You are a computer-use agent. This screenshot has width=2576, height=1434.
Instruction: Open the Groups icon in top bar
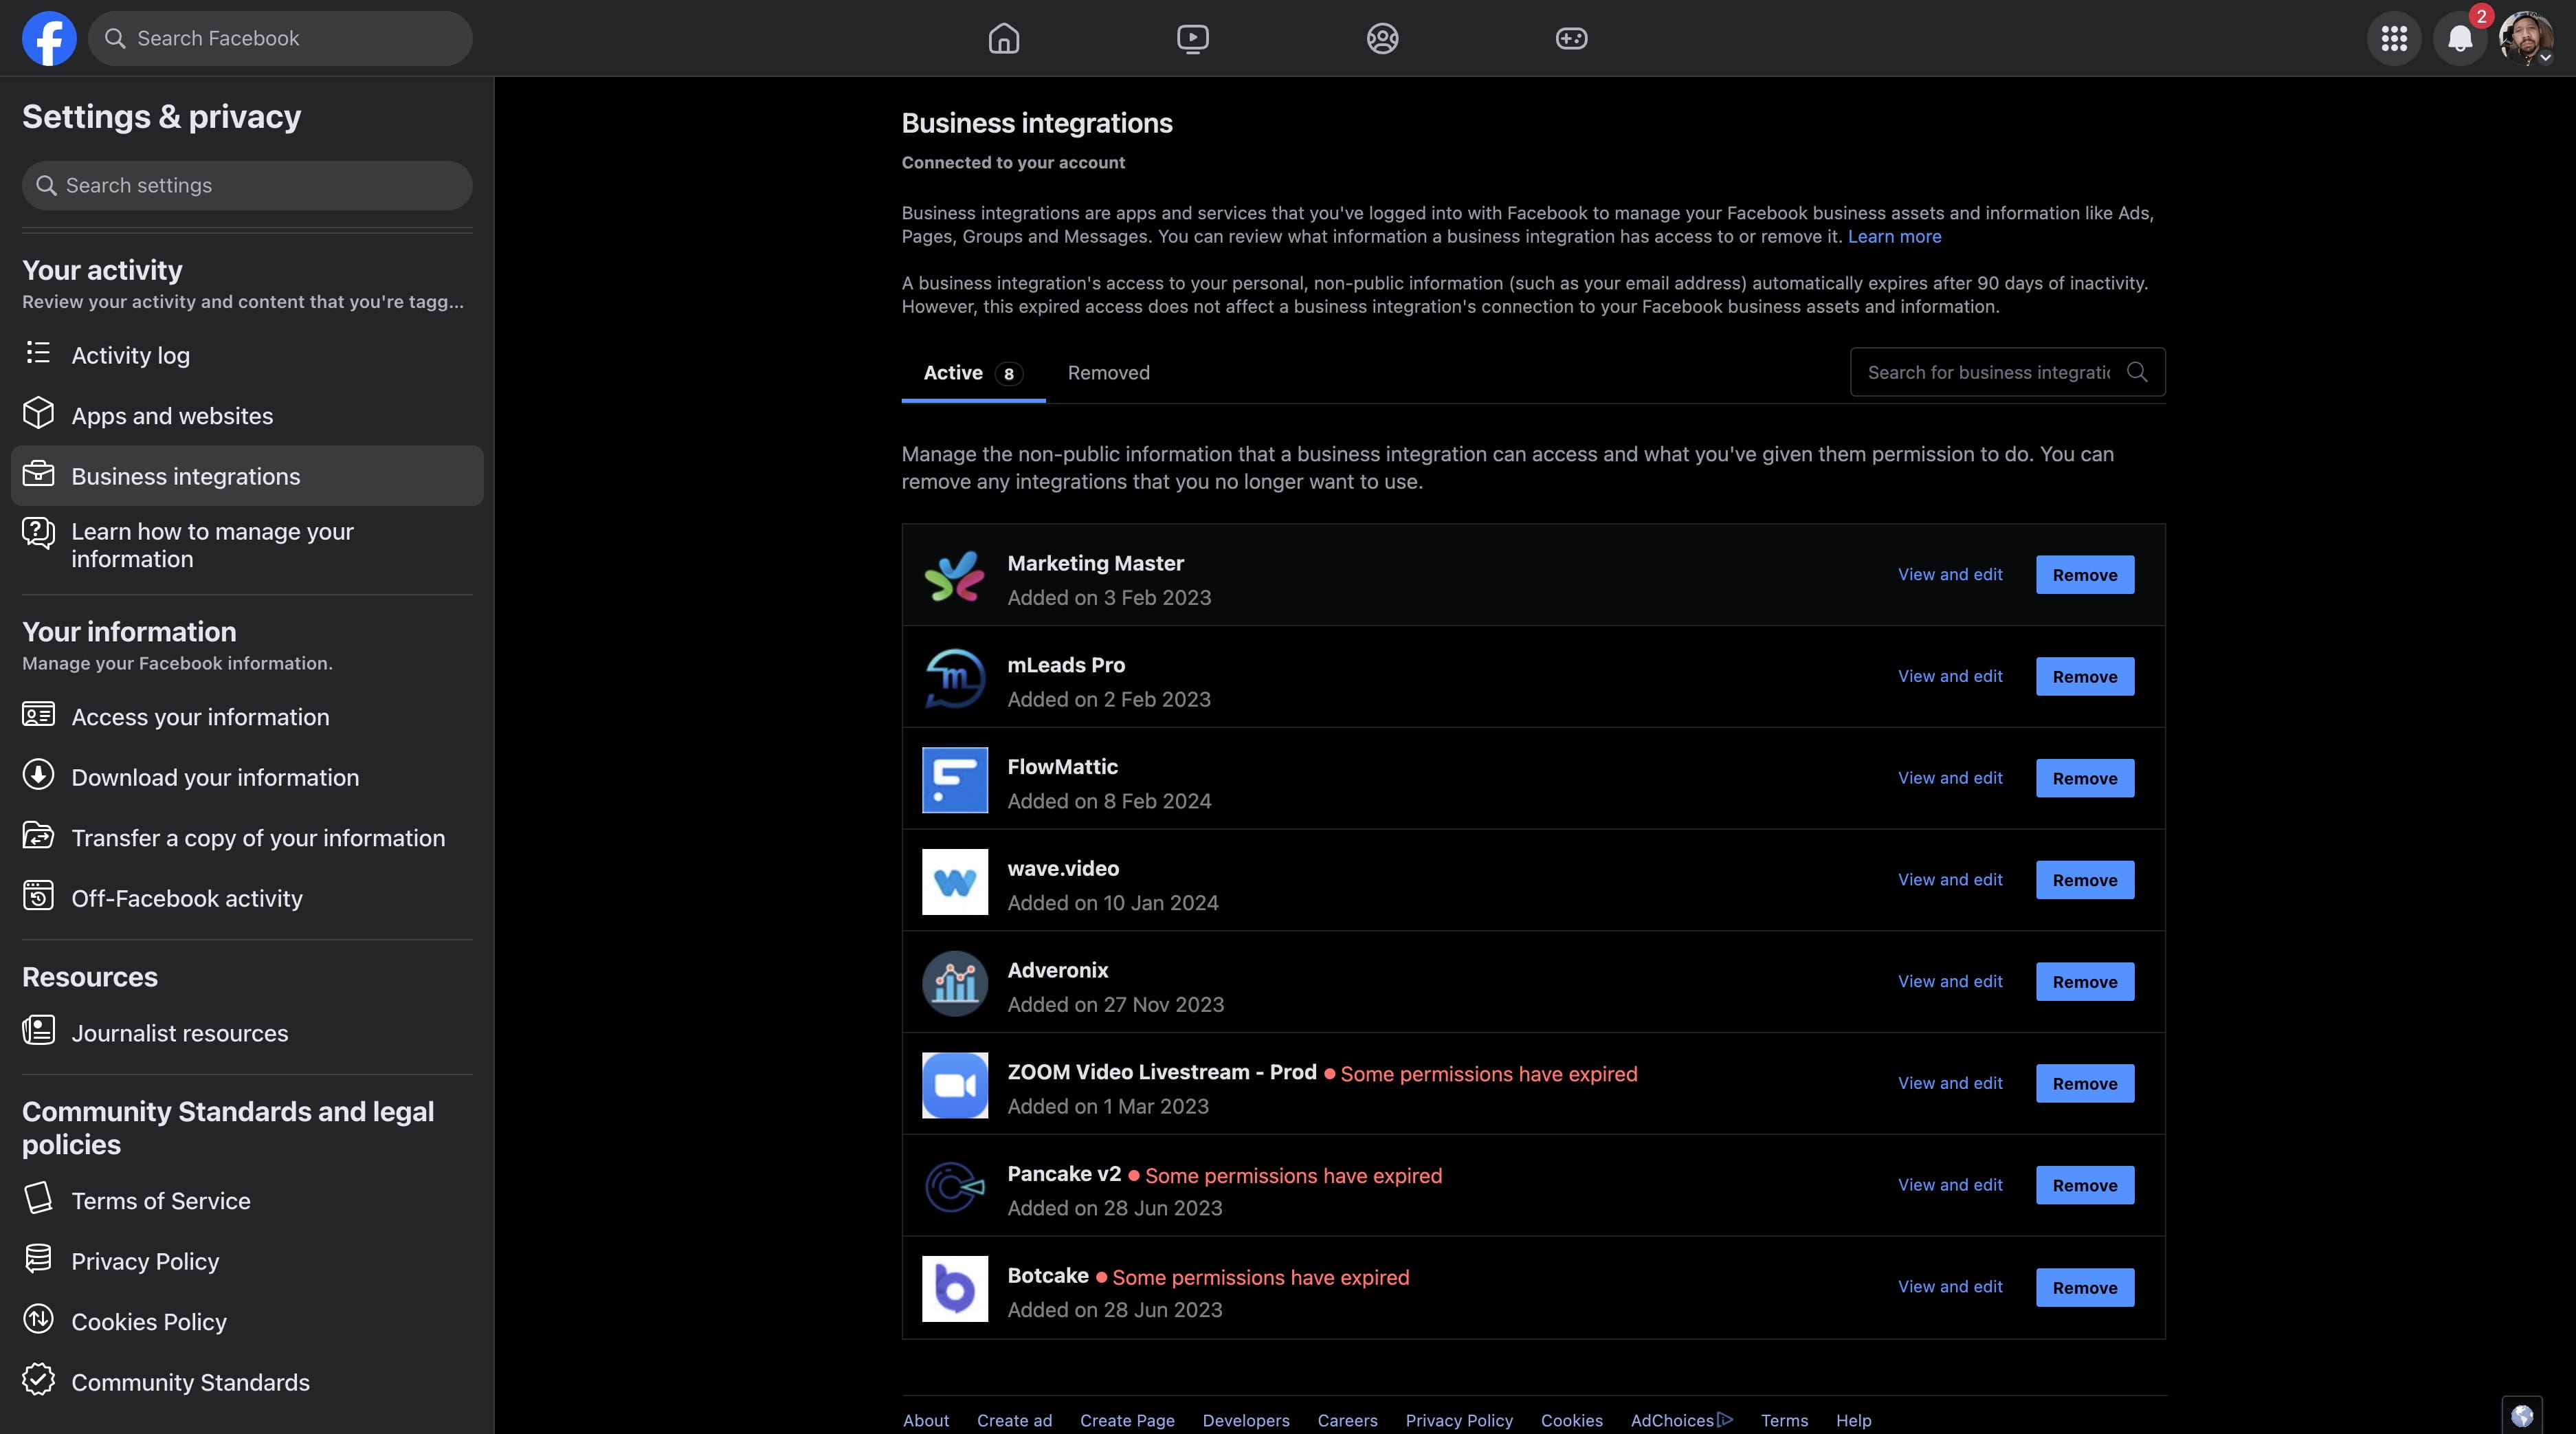point(1382,38)
